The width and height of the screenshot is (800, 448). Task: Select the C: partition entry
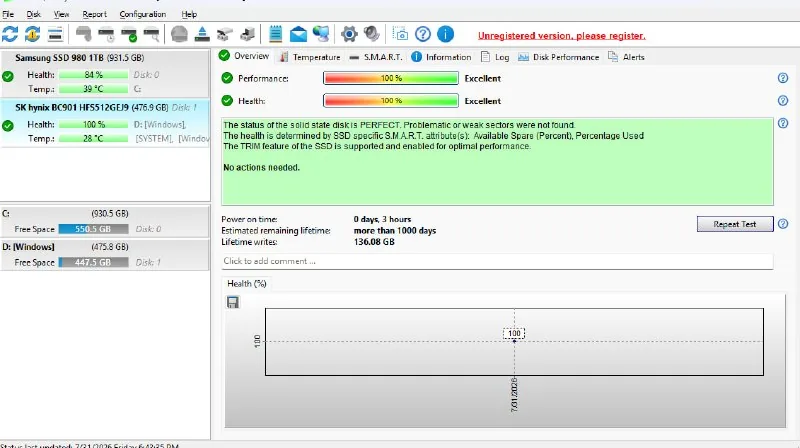click(105, 221)
